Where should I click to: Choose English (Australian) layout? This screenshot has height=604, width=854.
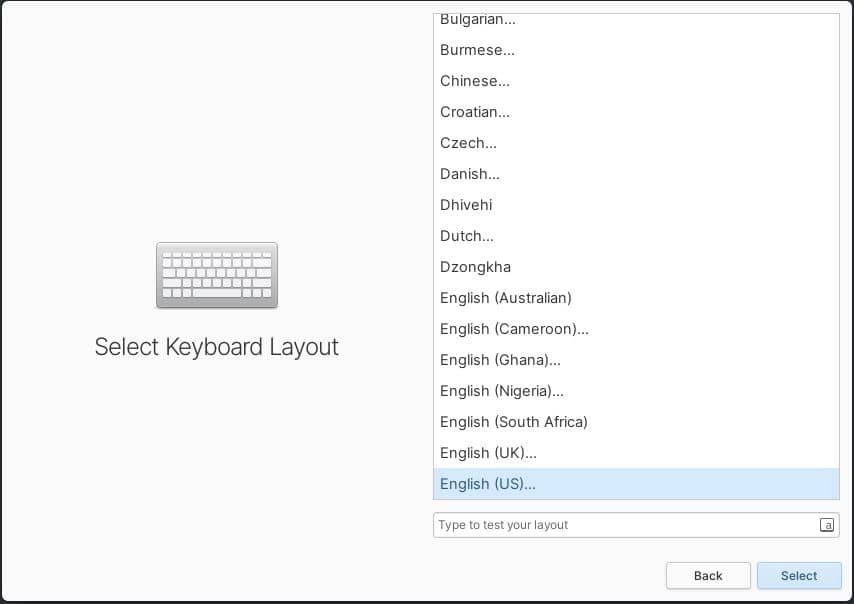[x=636, y=298]
